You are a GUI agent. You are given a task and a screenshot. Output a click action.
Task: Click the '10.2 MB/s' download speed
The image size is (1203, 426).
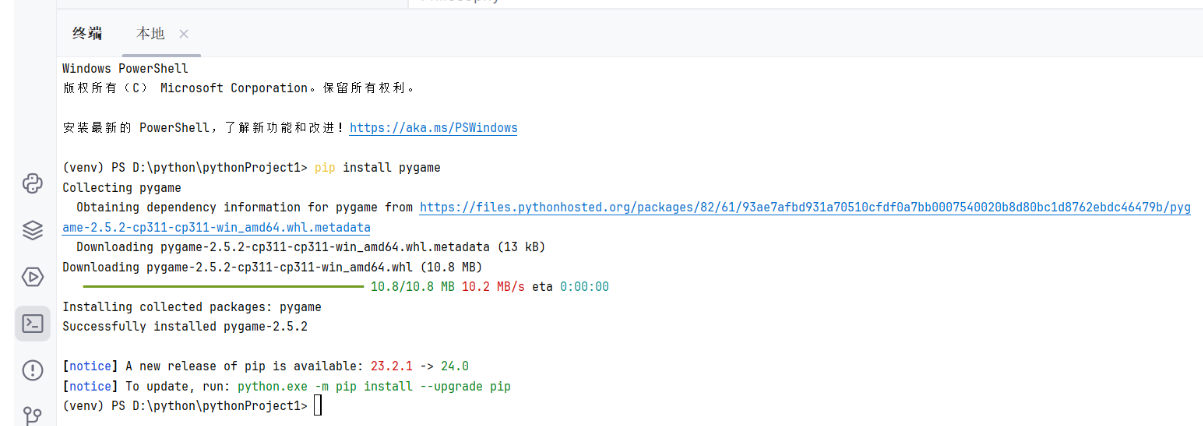(x=493, y=287)
